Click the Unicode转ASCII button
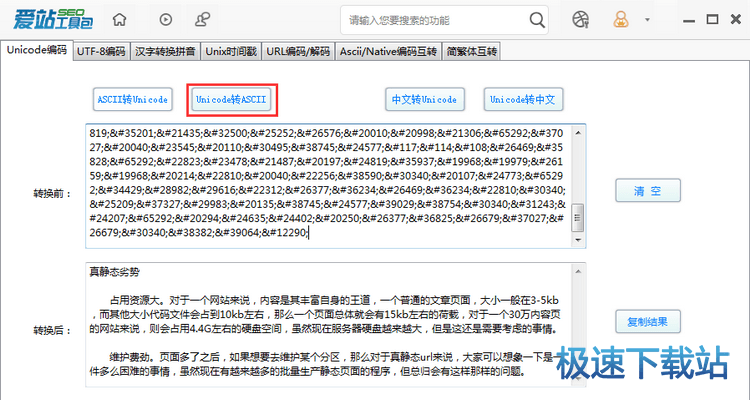The height and width of the screenshot is (400, 750). click(232, 100)
